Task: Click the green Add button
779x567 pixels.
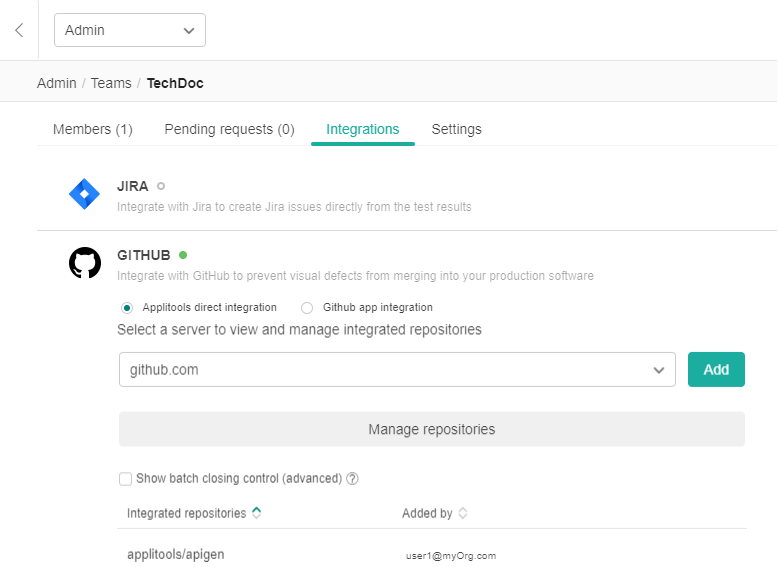Action: 716,370
